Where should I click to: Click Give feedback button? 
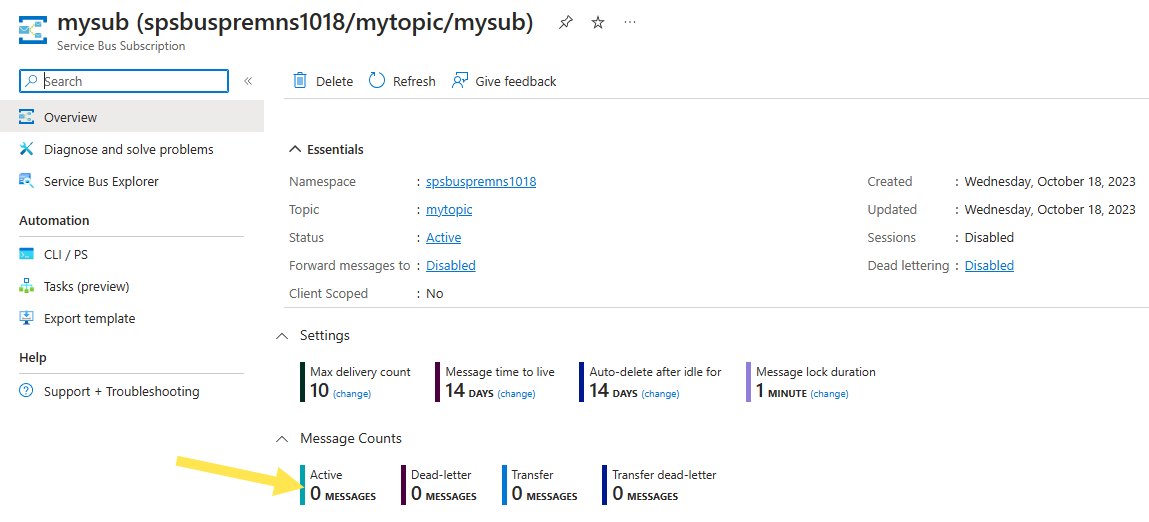[x=504, y=81]
